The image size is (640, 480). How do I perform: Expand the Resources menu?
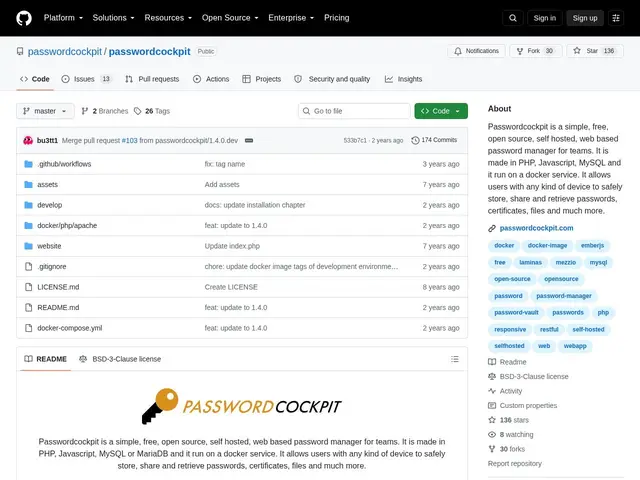click(168, 18)
